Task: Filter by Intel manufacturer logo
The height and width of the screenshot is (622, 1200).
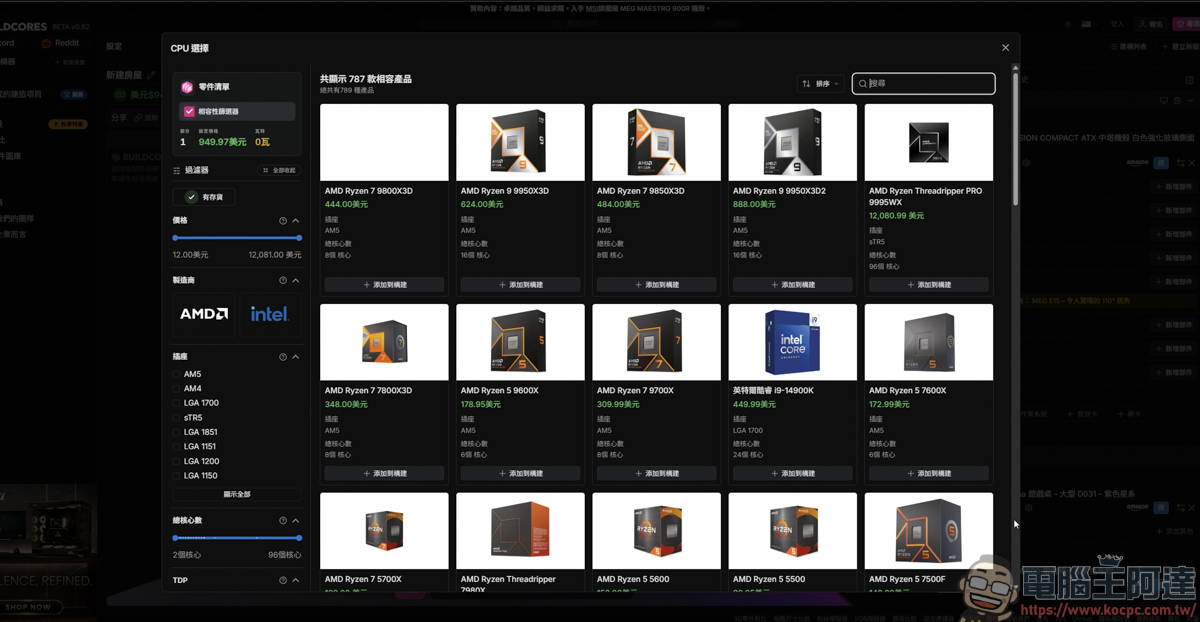Action: pos(269,314)
